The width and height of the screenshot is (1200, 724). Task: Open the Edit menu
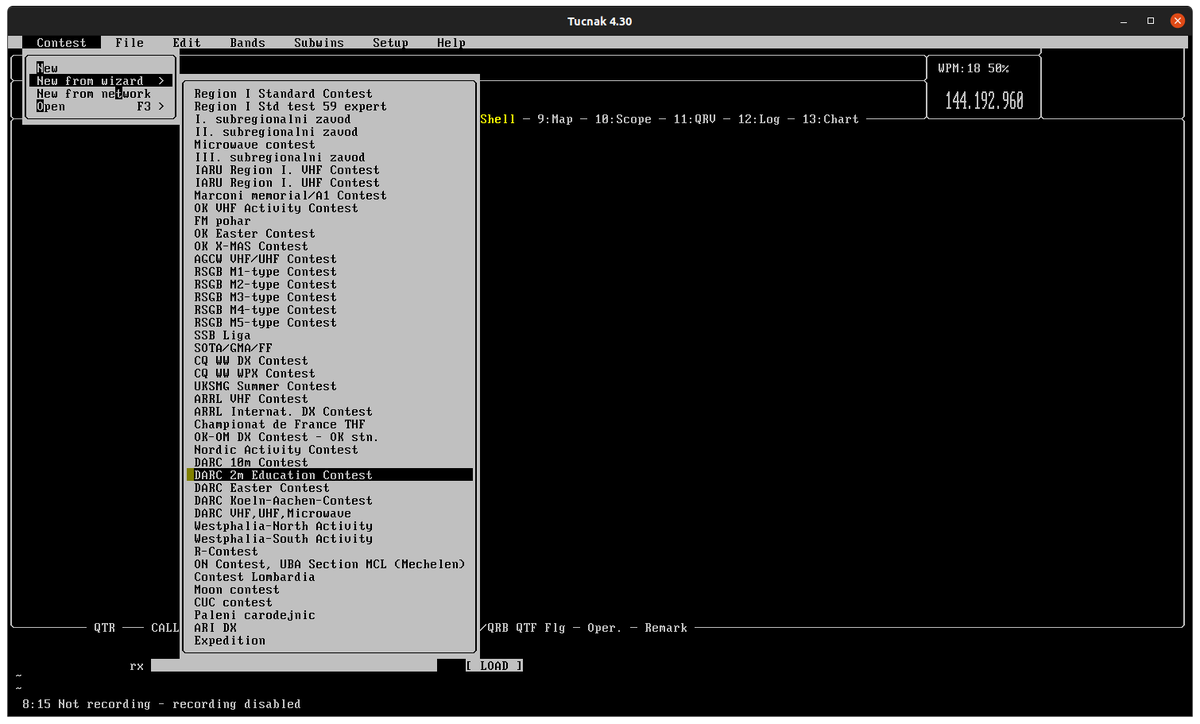(x=186, y=43)
